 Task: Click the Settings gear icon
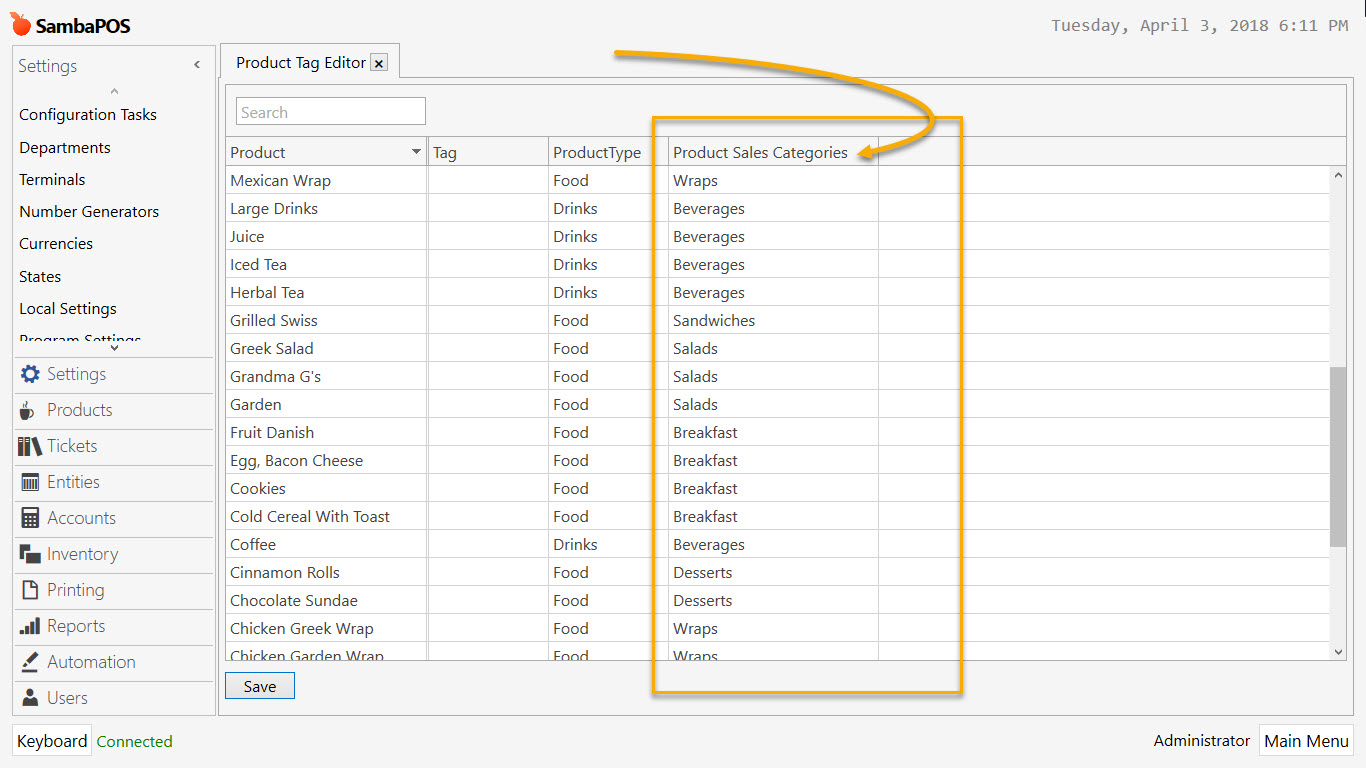pos(30,374)
